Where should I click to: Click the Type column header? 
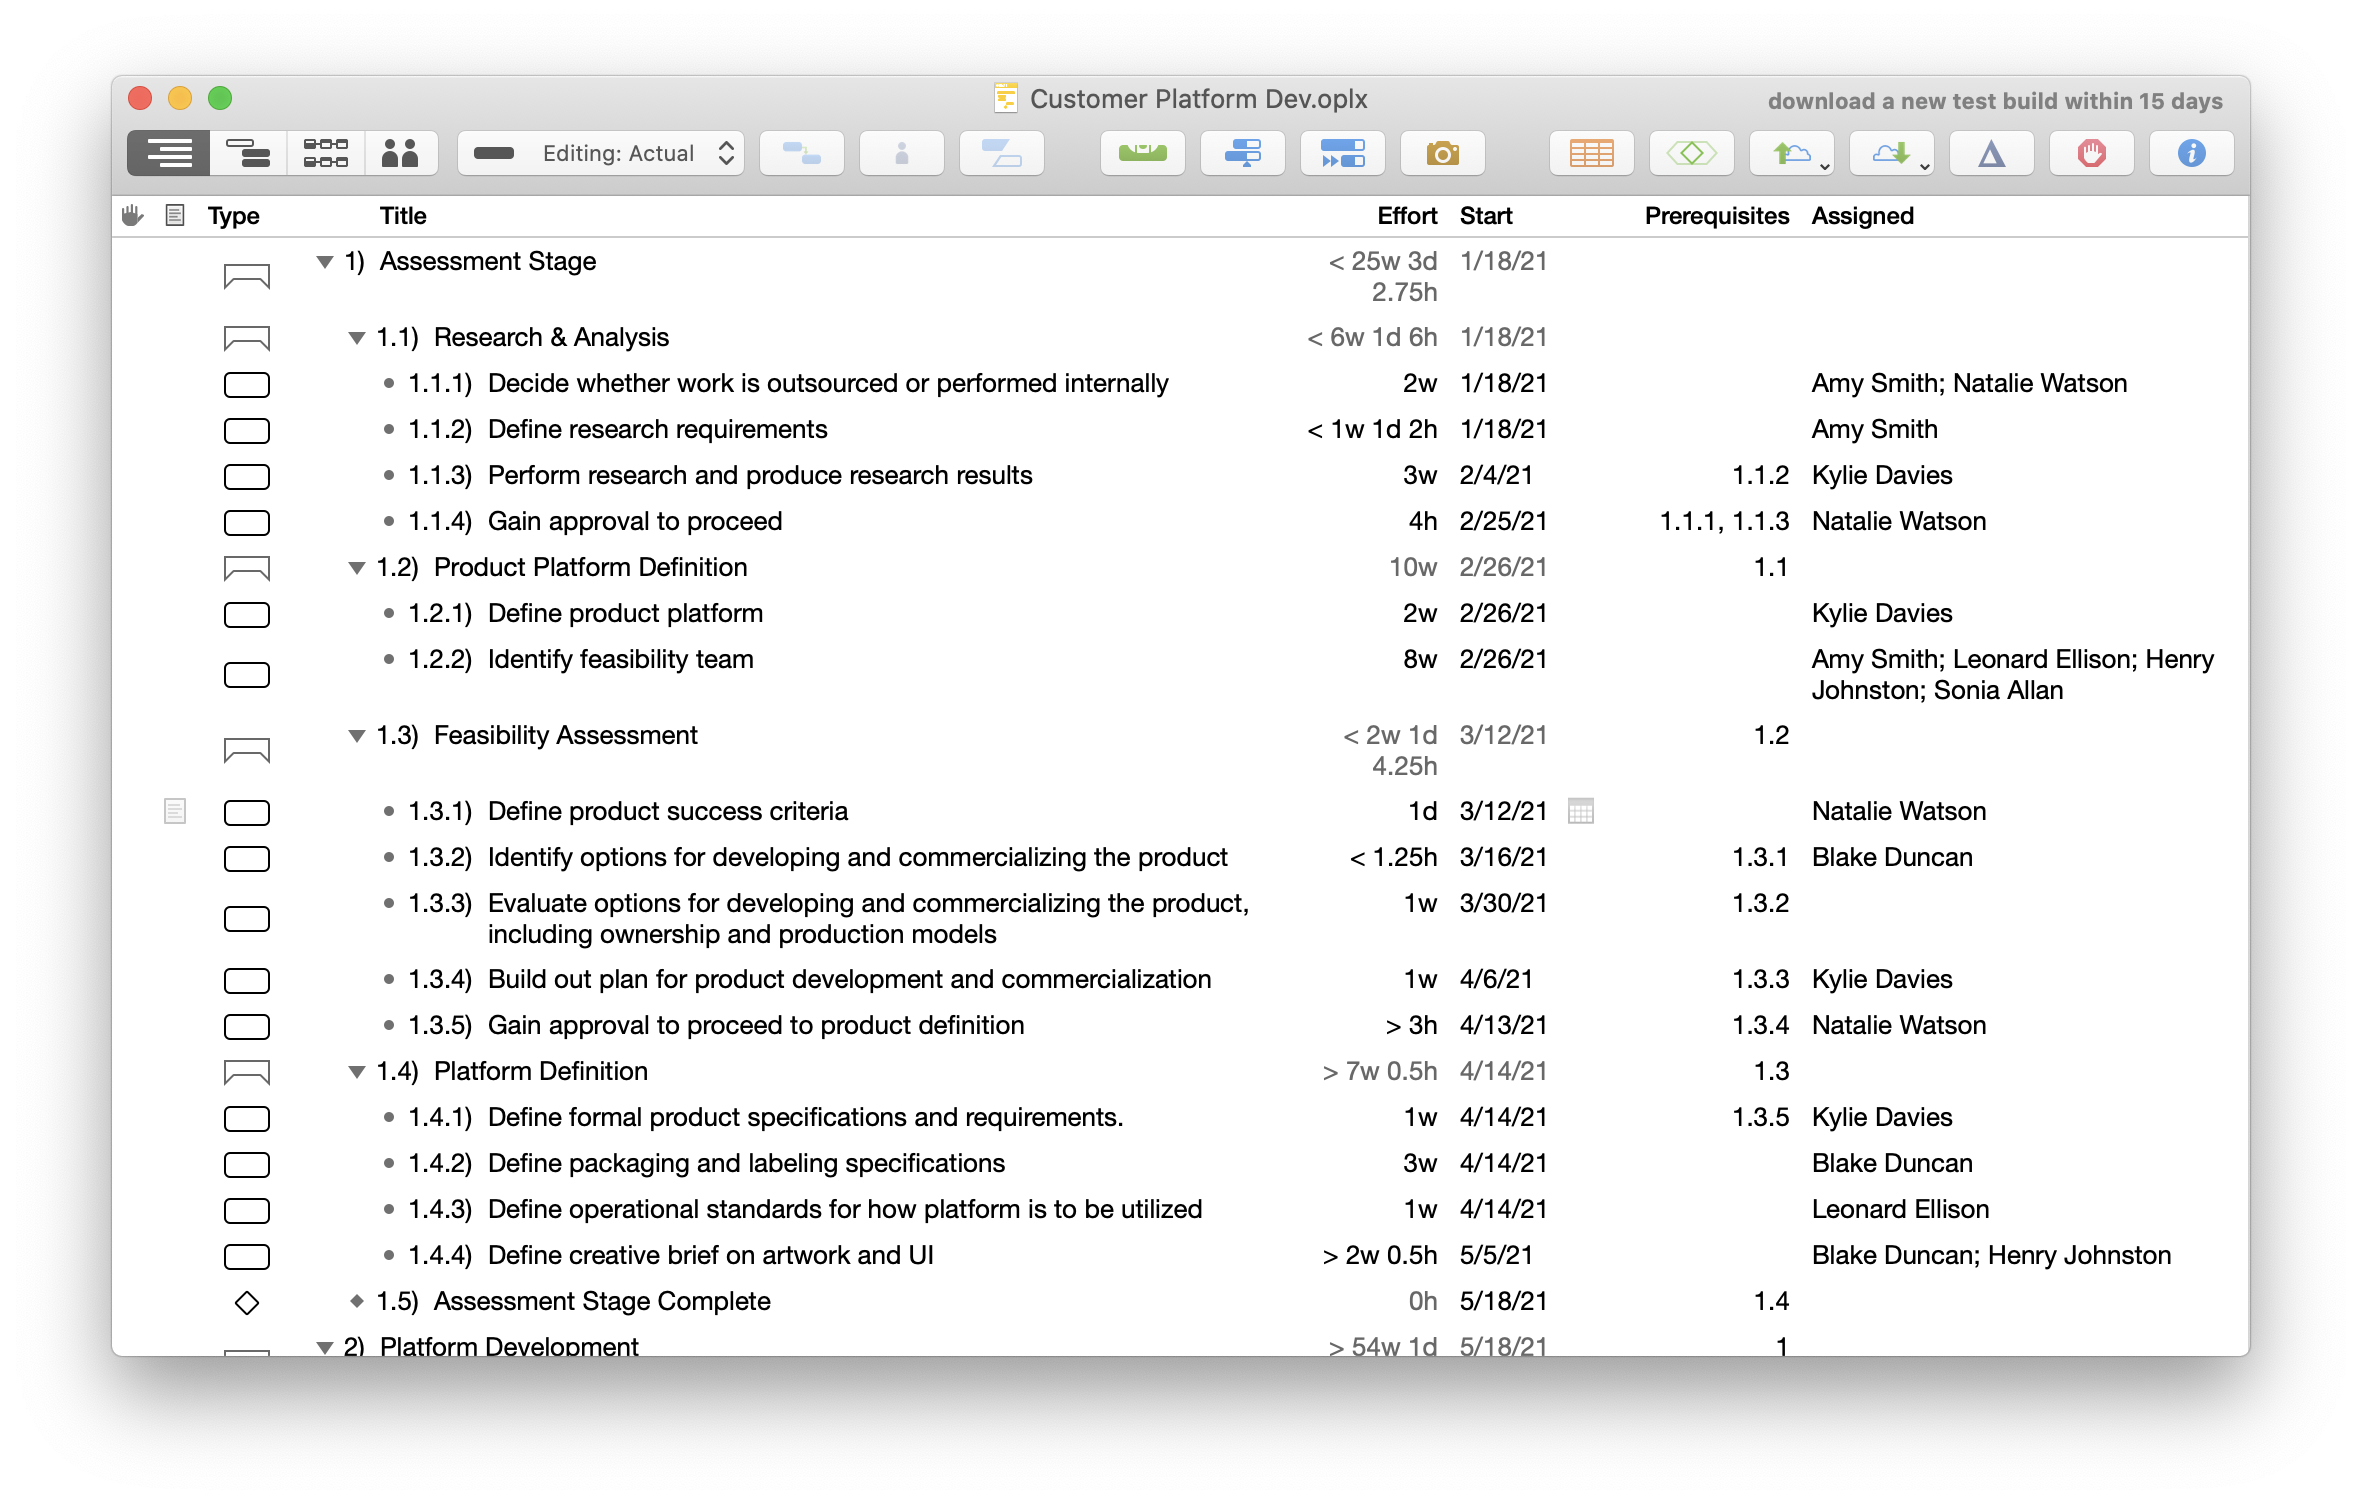coord(234,215)
